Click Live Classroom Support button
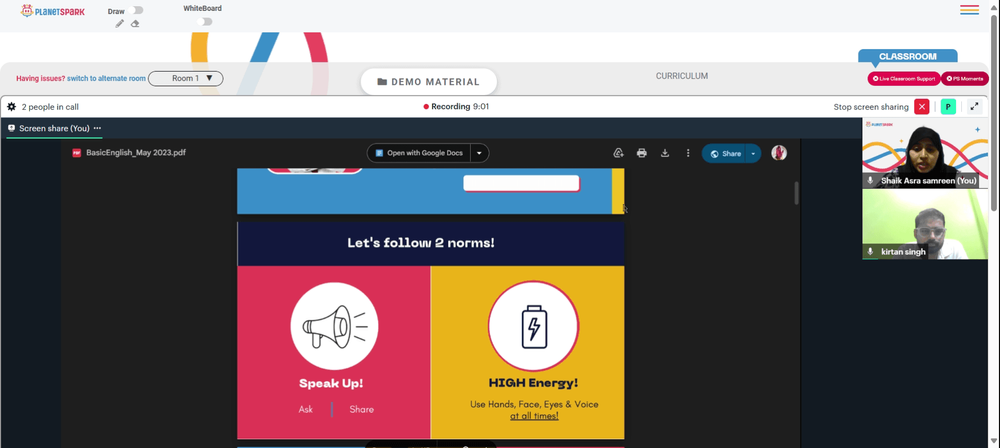The image size is (1000, 448). click(x=904, y=78)
